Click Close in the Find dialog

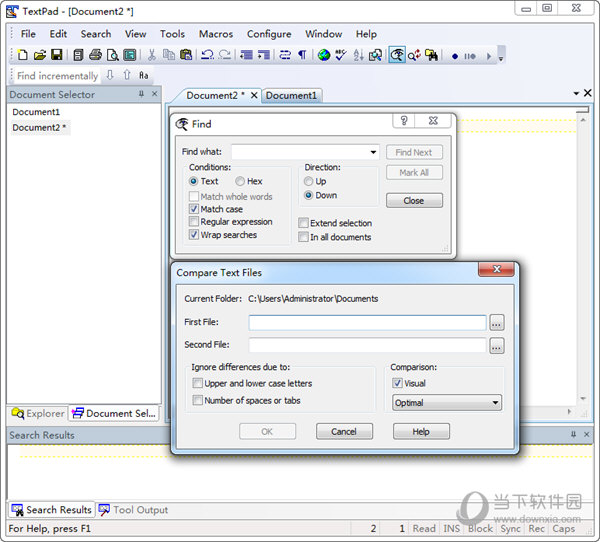[414, 201]
